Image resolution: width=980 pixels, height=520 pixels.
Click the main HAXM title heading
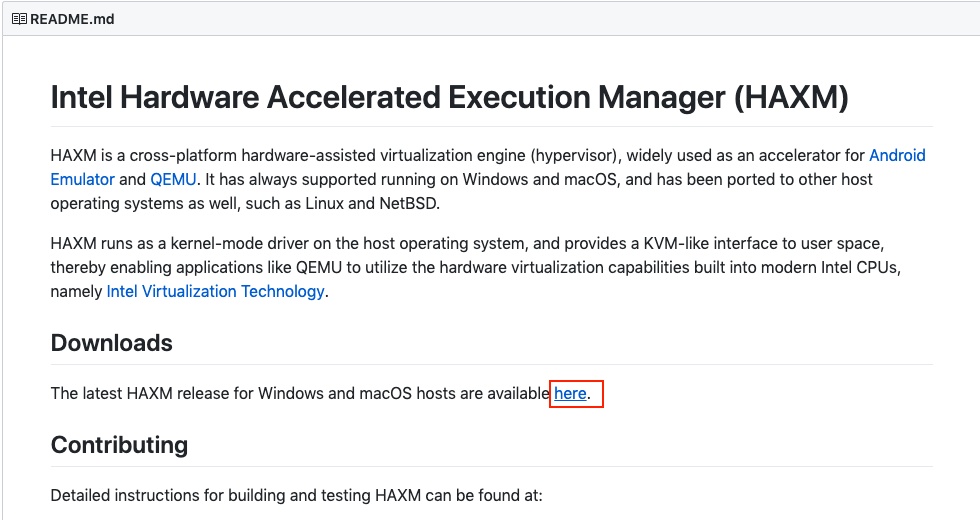point(449,98)
